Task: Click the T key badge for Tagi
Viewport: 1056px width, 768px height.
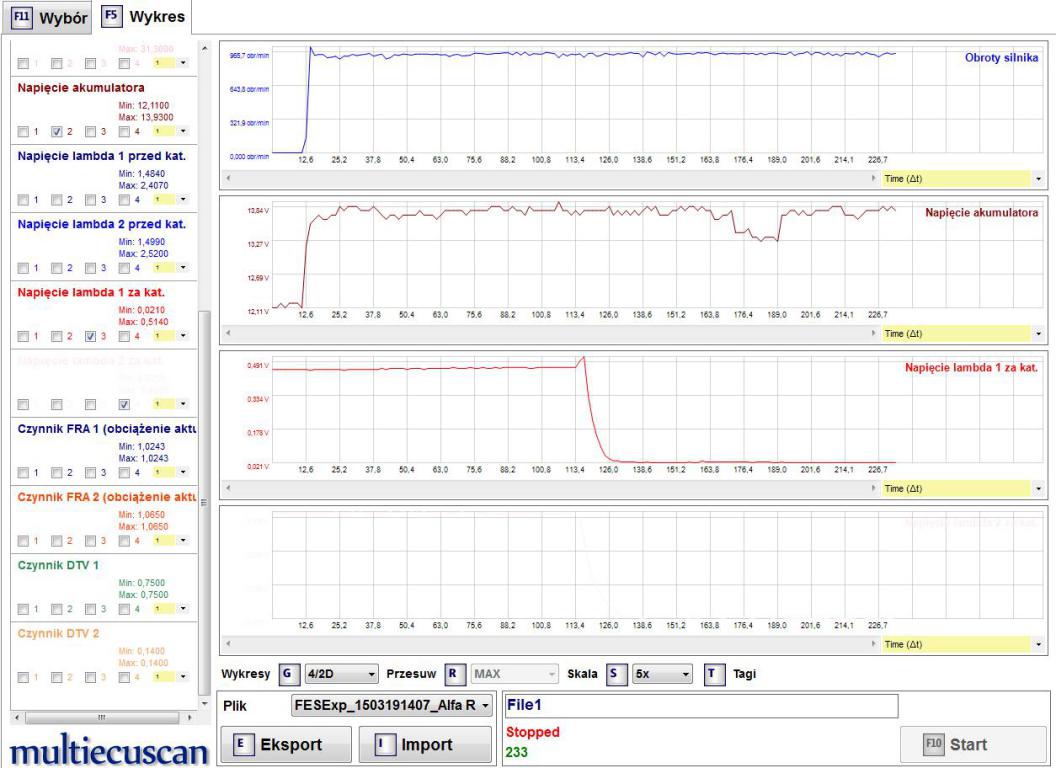Action: click(714, 674)
